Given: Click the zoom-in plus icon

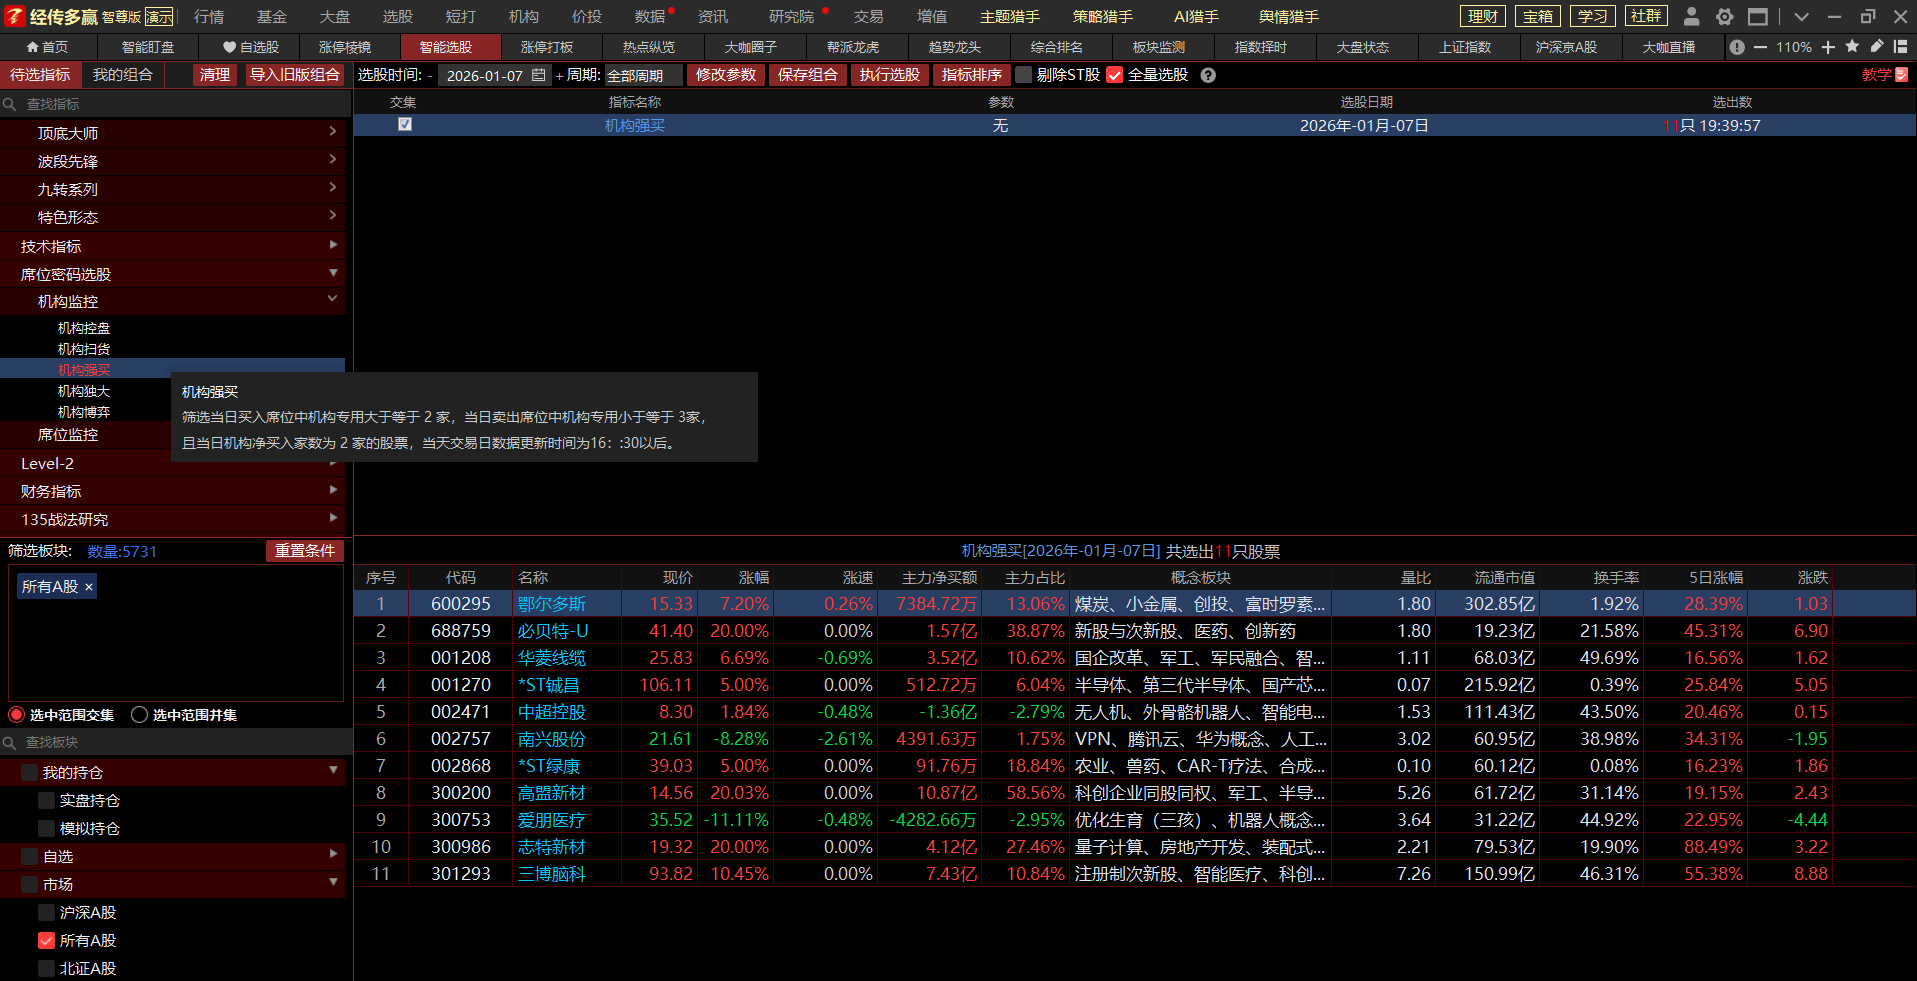Looking at the screenshot, I should coord(1828,47).
